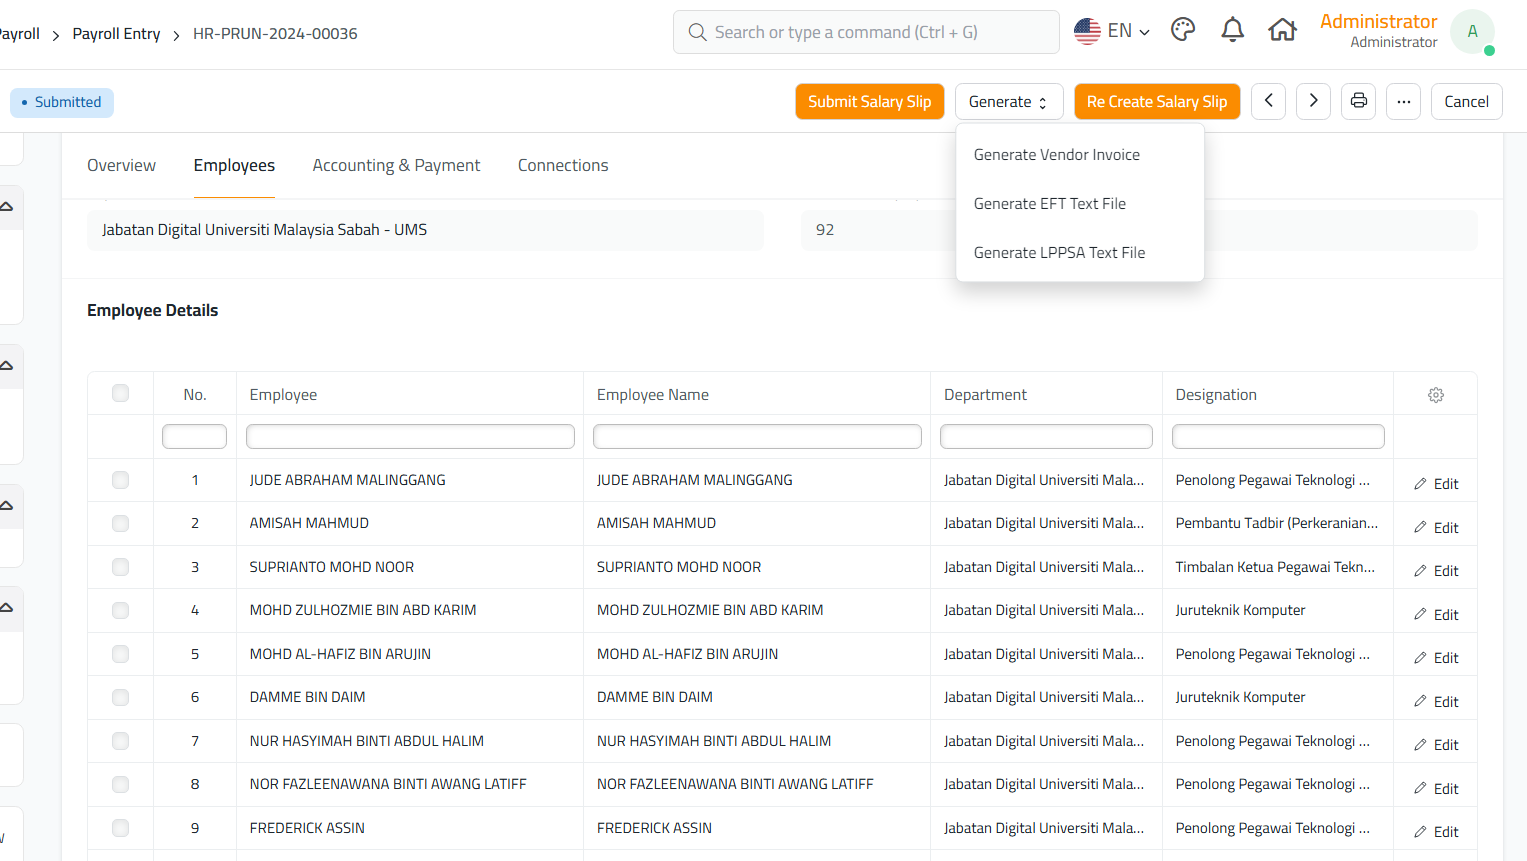Image resolution: width=1527 pixels, height=861 pixels.
Task: Open Administrator user avatar menu
Action: 1472,32
